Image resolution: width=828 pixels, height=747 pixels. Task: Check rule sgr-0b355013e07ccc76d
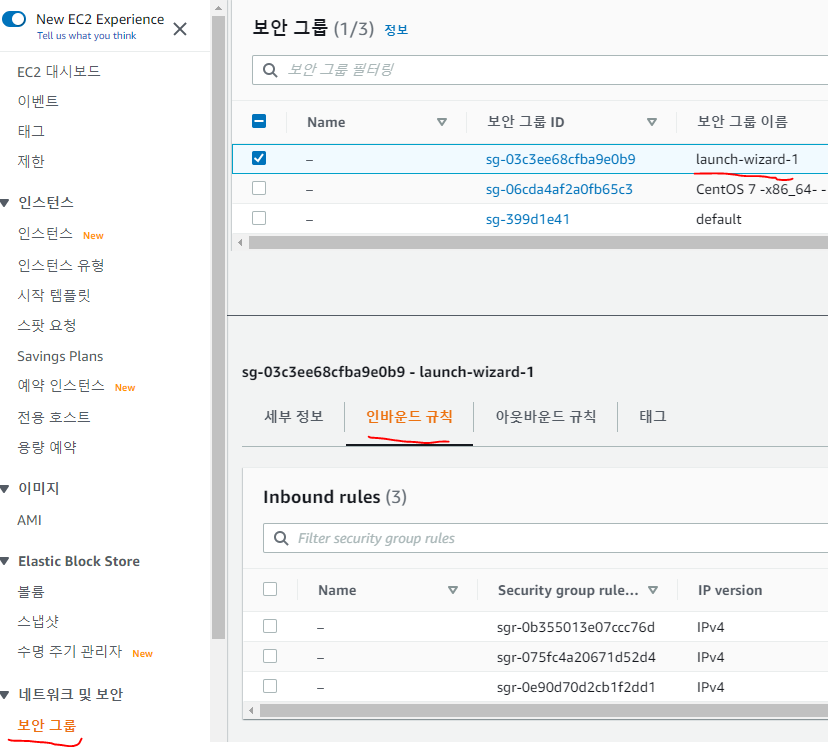270,626
